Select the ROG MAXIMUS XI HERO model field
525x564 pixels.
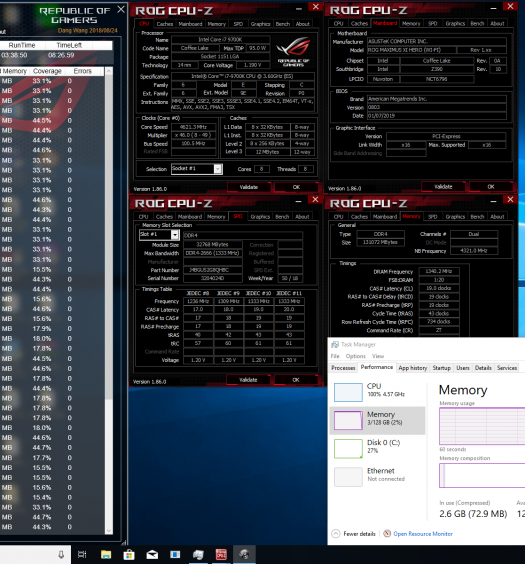[x=411, y=50]
